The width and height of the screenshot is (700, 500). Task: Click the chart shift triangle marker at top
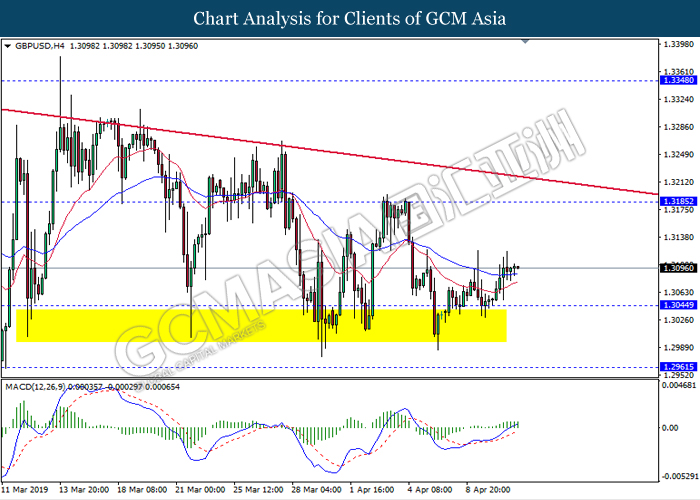pyautogui.click(x=525, y=41)
